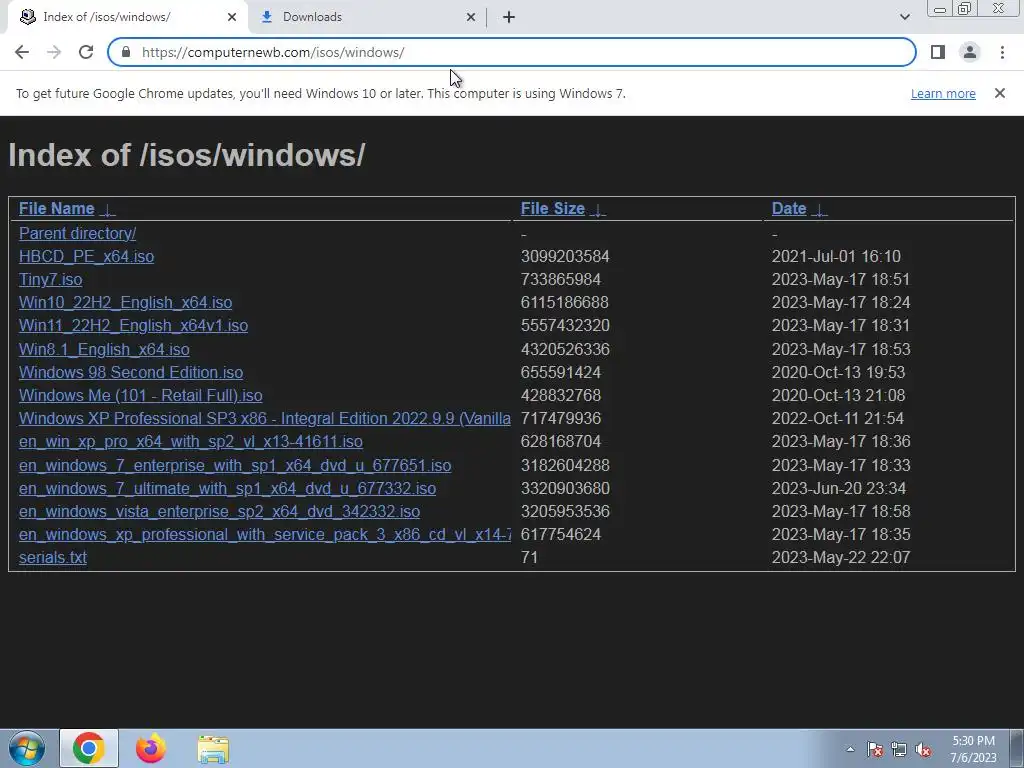Open serials.txt file
The height and width of the screenshot is (768, 1024).
[x=53, y=557]
